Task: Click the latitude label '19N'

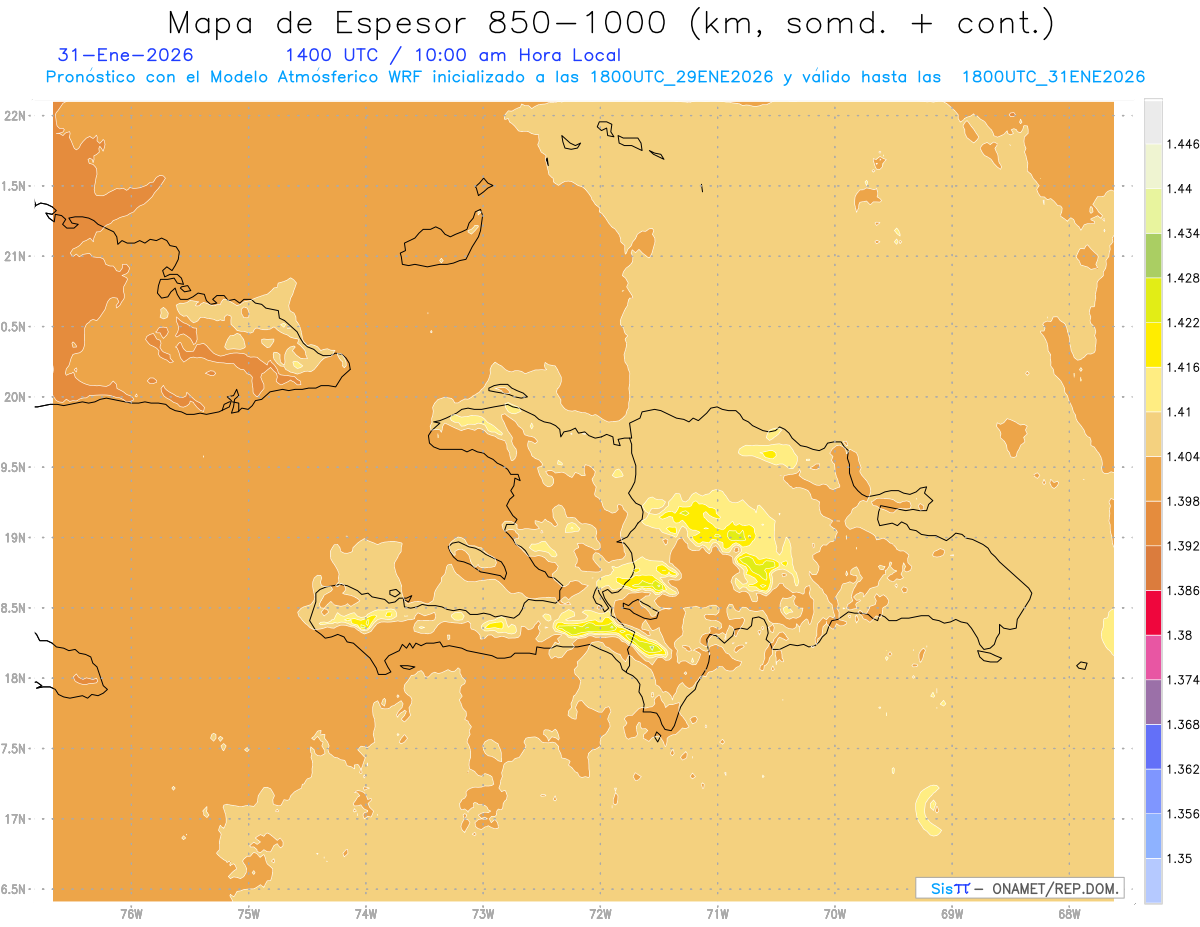Action: tap(15, 537)
